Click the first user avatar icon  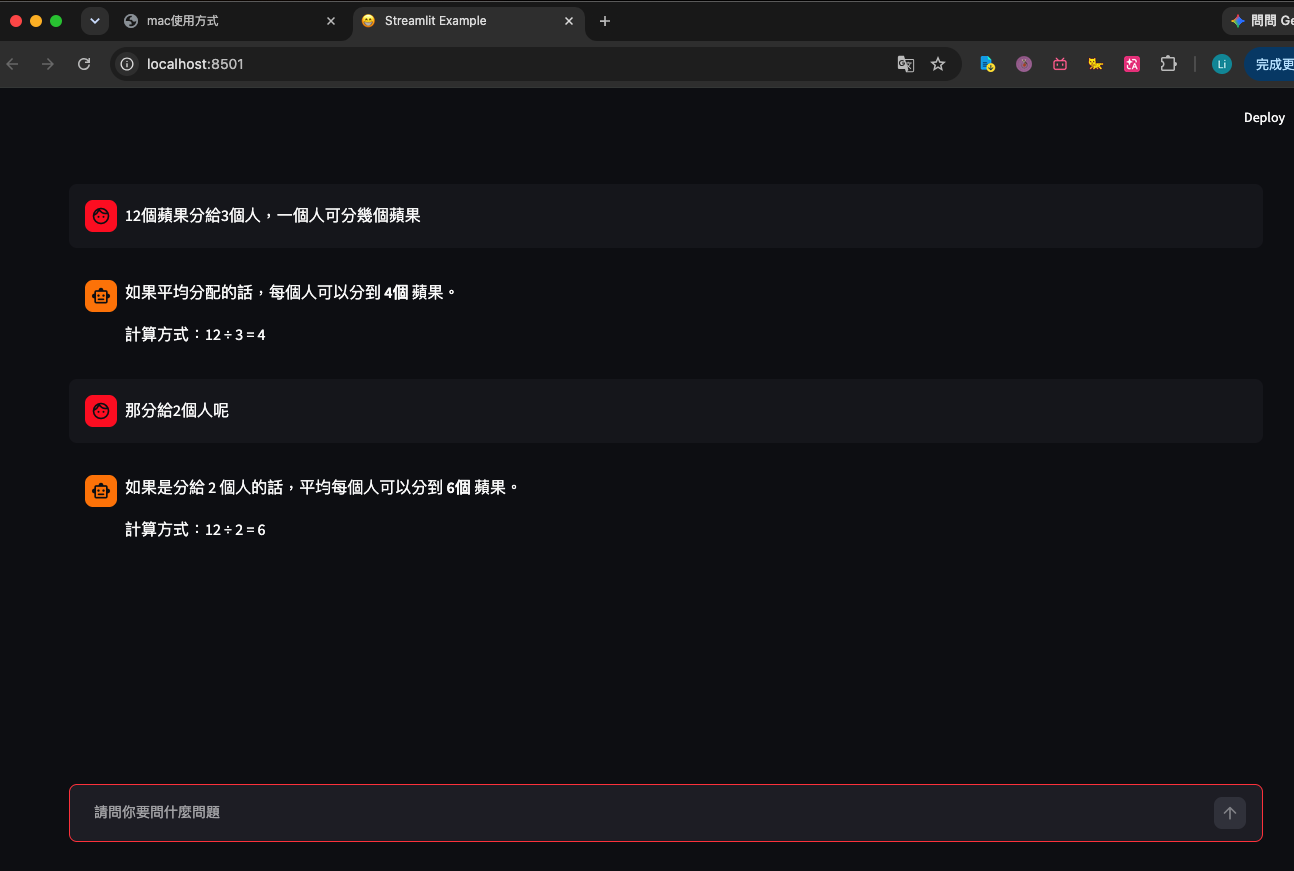101,215
